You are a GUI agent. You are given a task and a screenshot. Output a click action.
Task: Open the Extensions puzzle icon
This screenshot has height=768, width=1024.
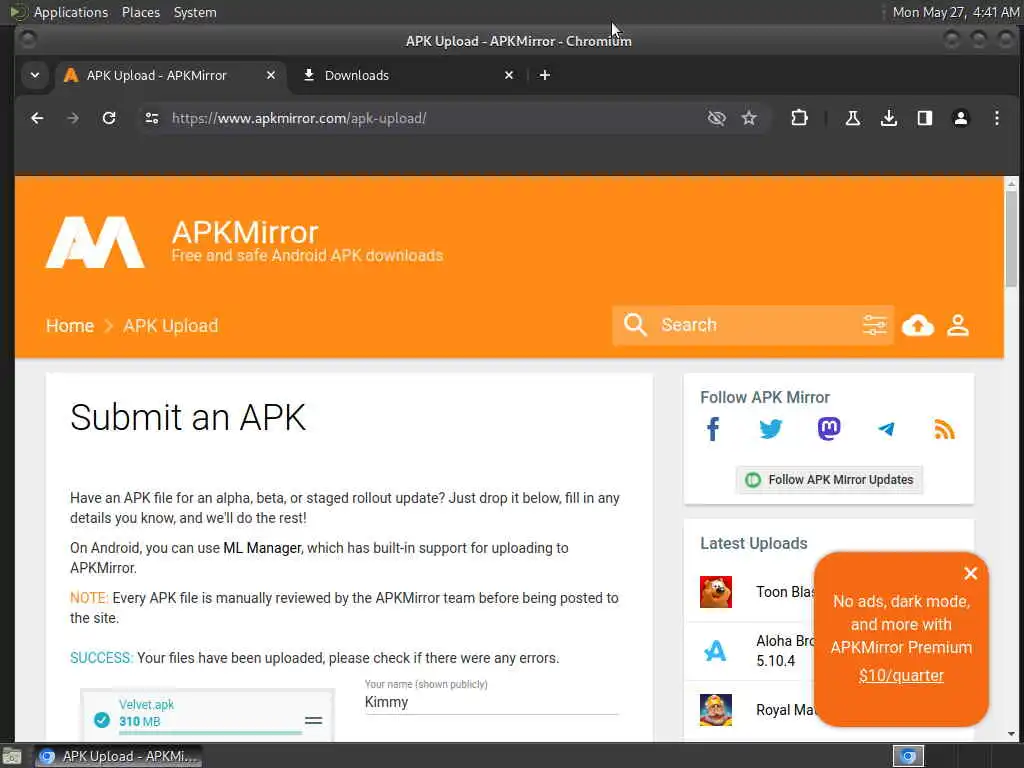tap(799, 118)
